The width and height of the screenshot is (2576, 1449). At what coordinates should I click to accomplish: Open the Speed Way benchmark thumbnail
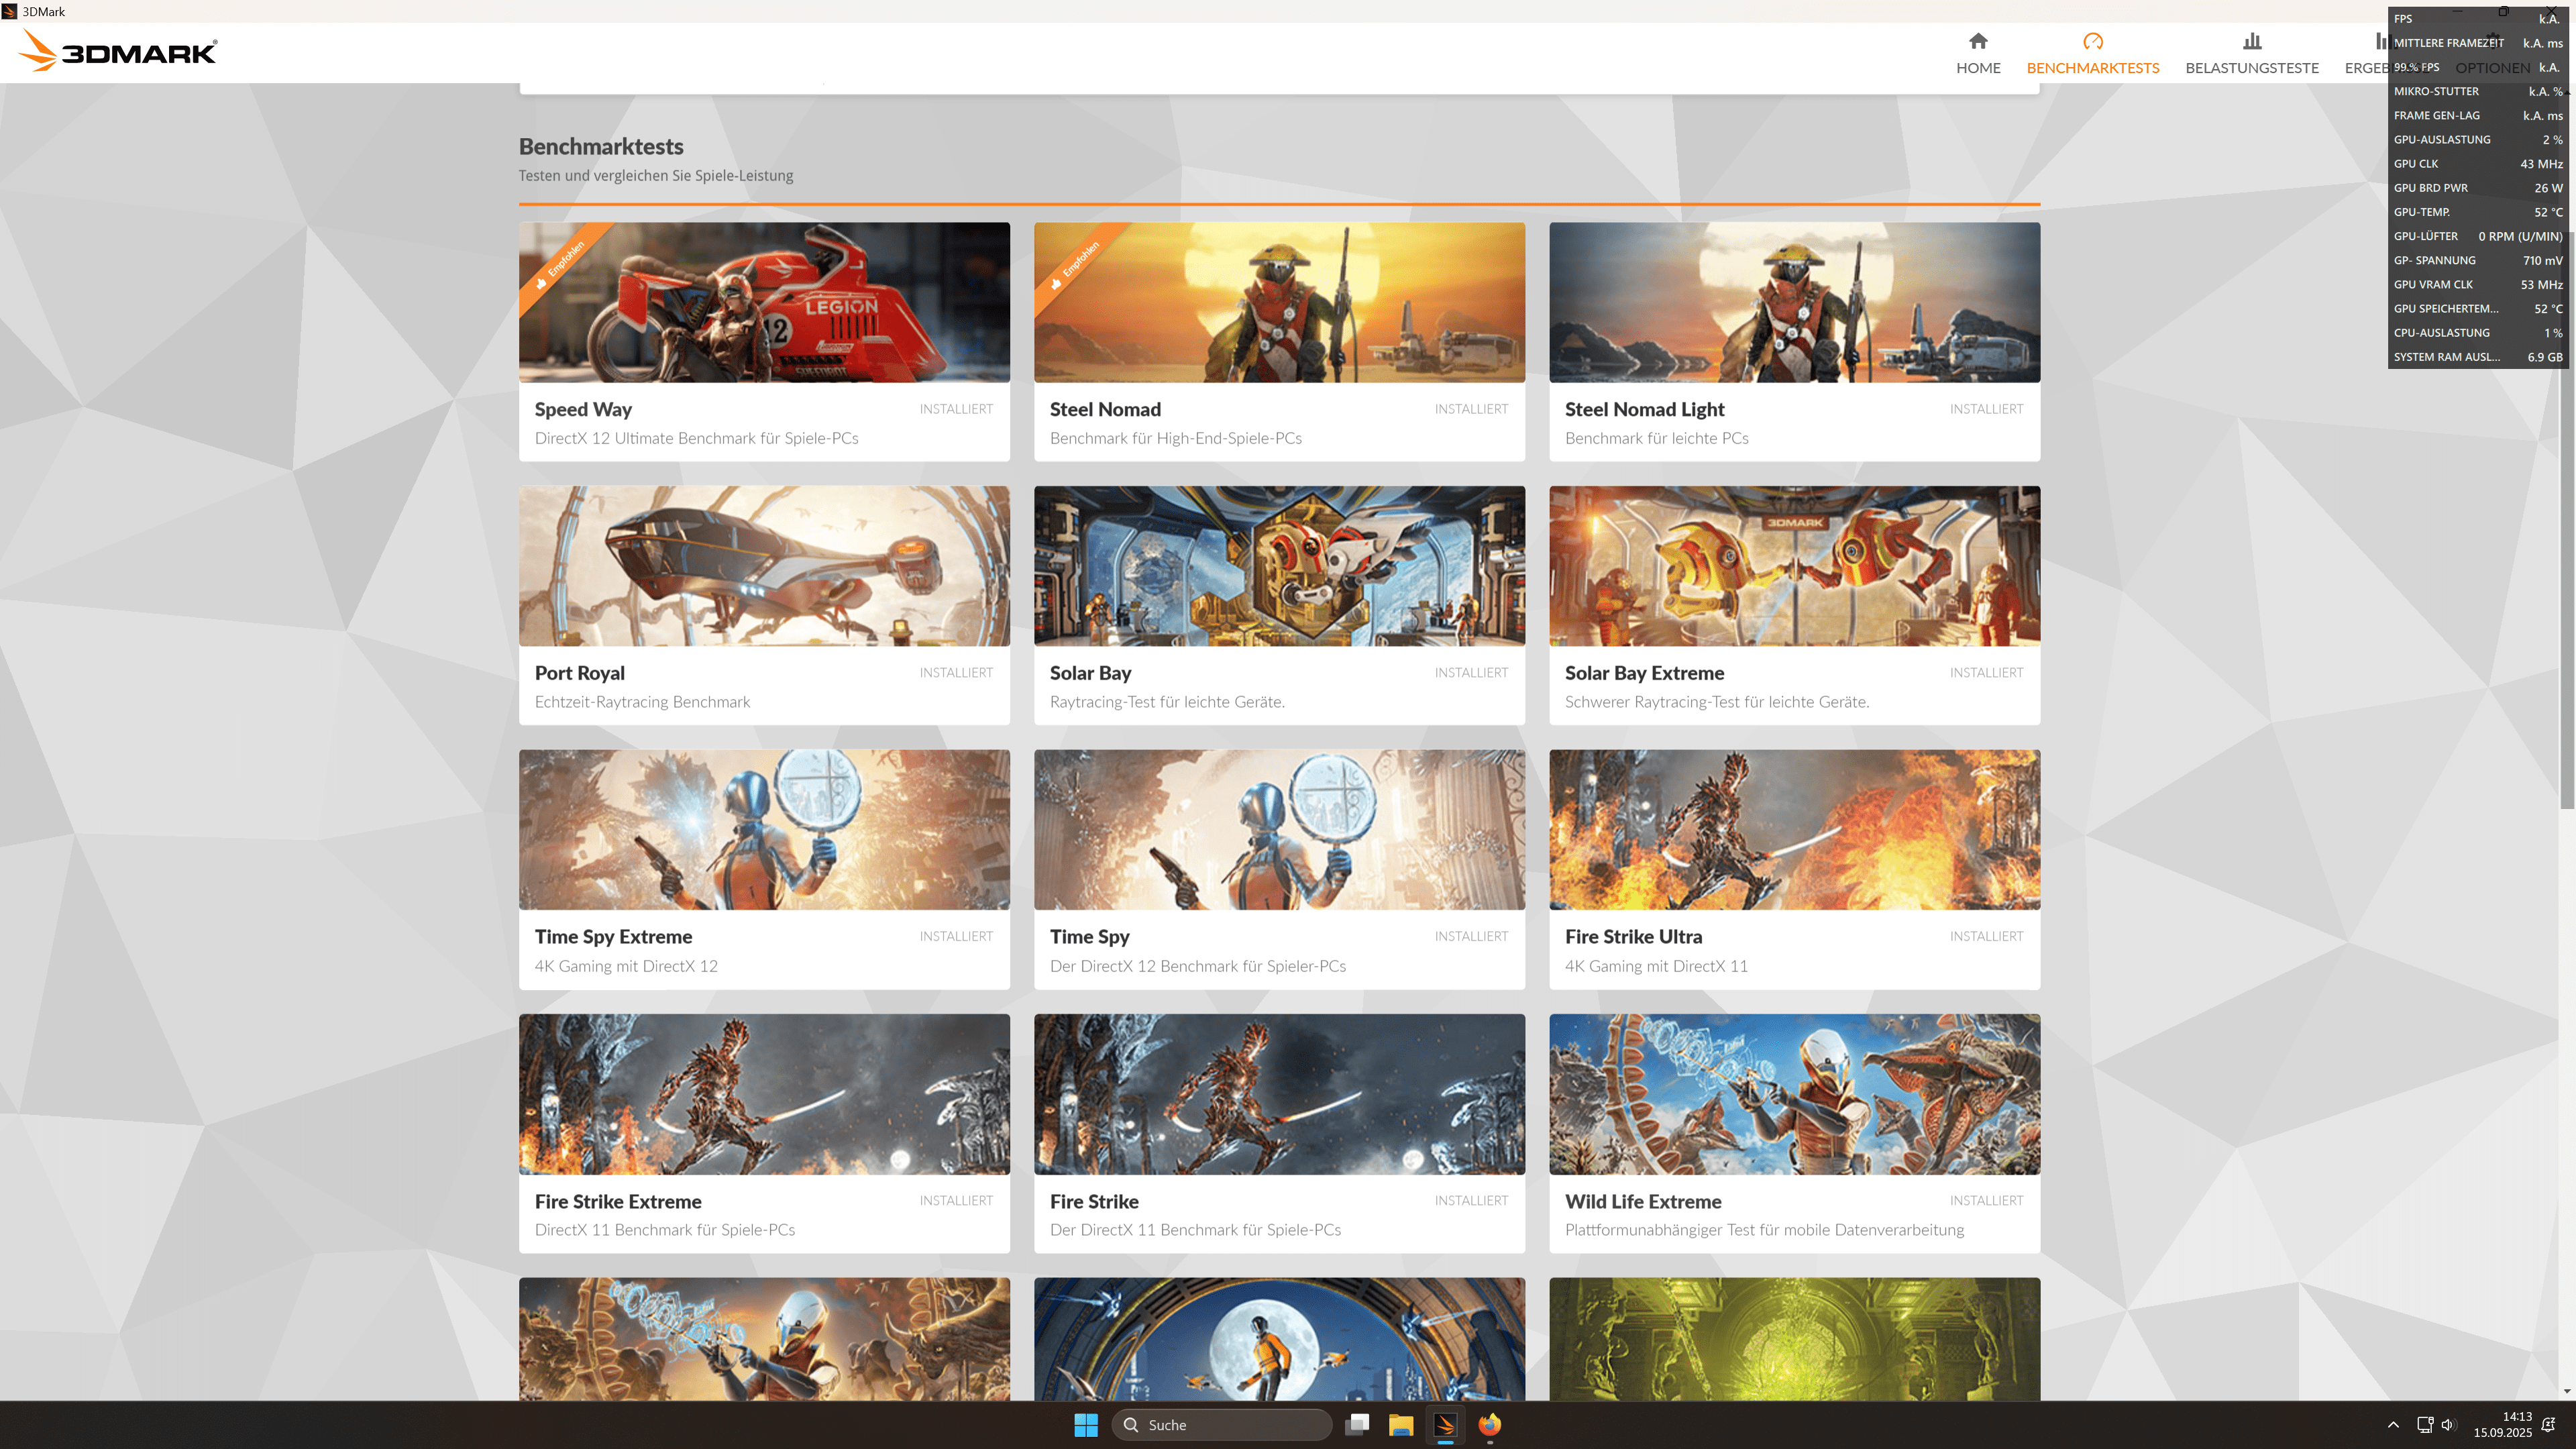[764, 302]
